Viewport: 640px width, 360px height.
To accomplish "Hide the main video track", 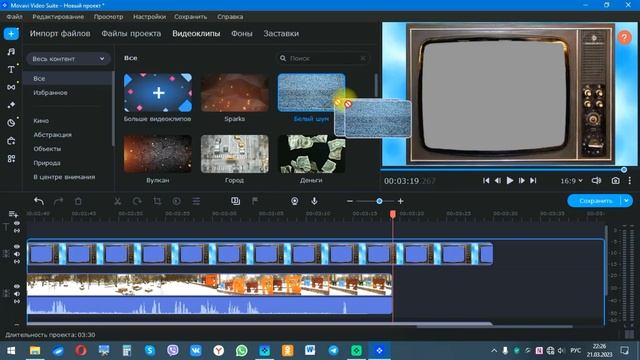I will point(17,287).
